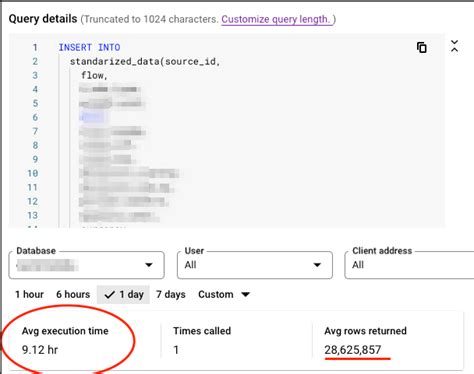The width and height of the screenshot is (474, 374).
Task: Click line number 1 in query editor
Action: click(x=35, y=47)
